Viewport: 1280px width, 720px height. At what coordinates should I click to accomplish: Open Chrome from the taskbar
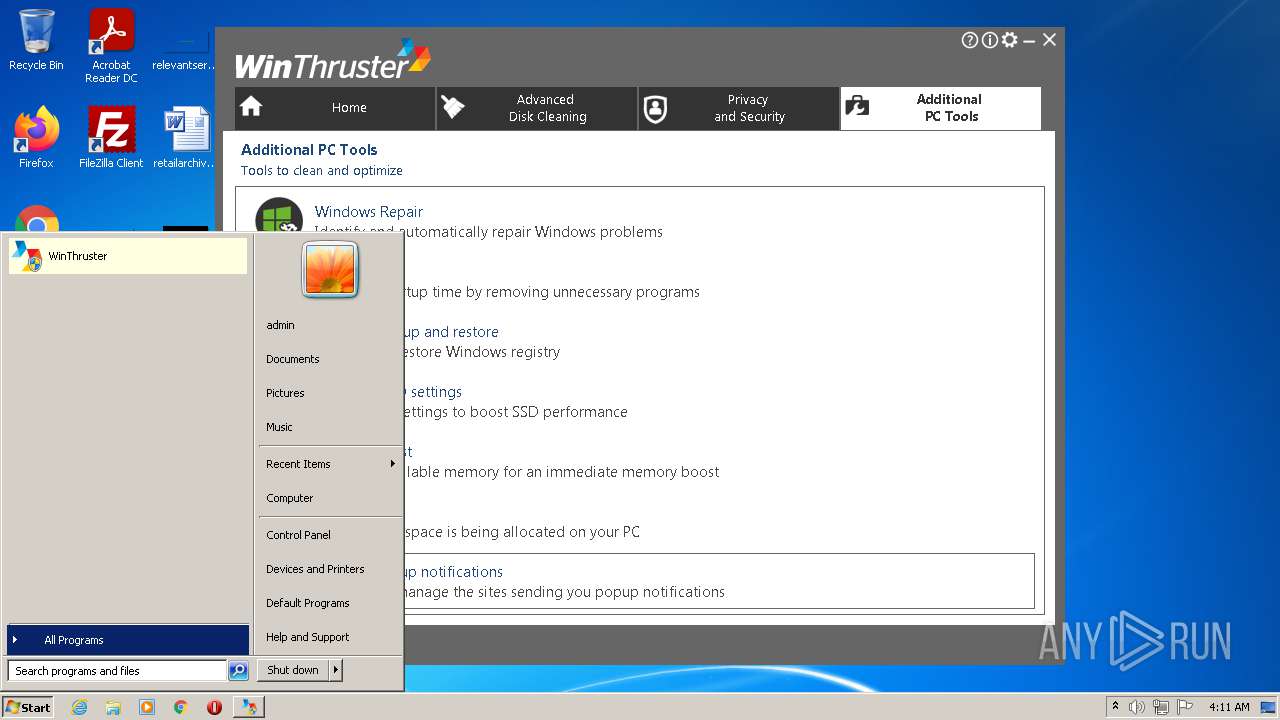181,707
